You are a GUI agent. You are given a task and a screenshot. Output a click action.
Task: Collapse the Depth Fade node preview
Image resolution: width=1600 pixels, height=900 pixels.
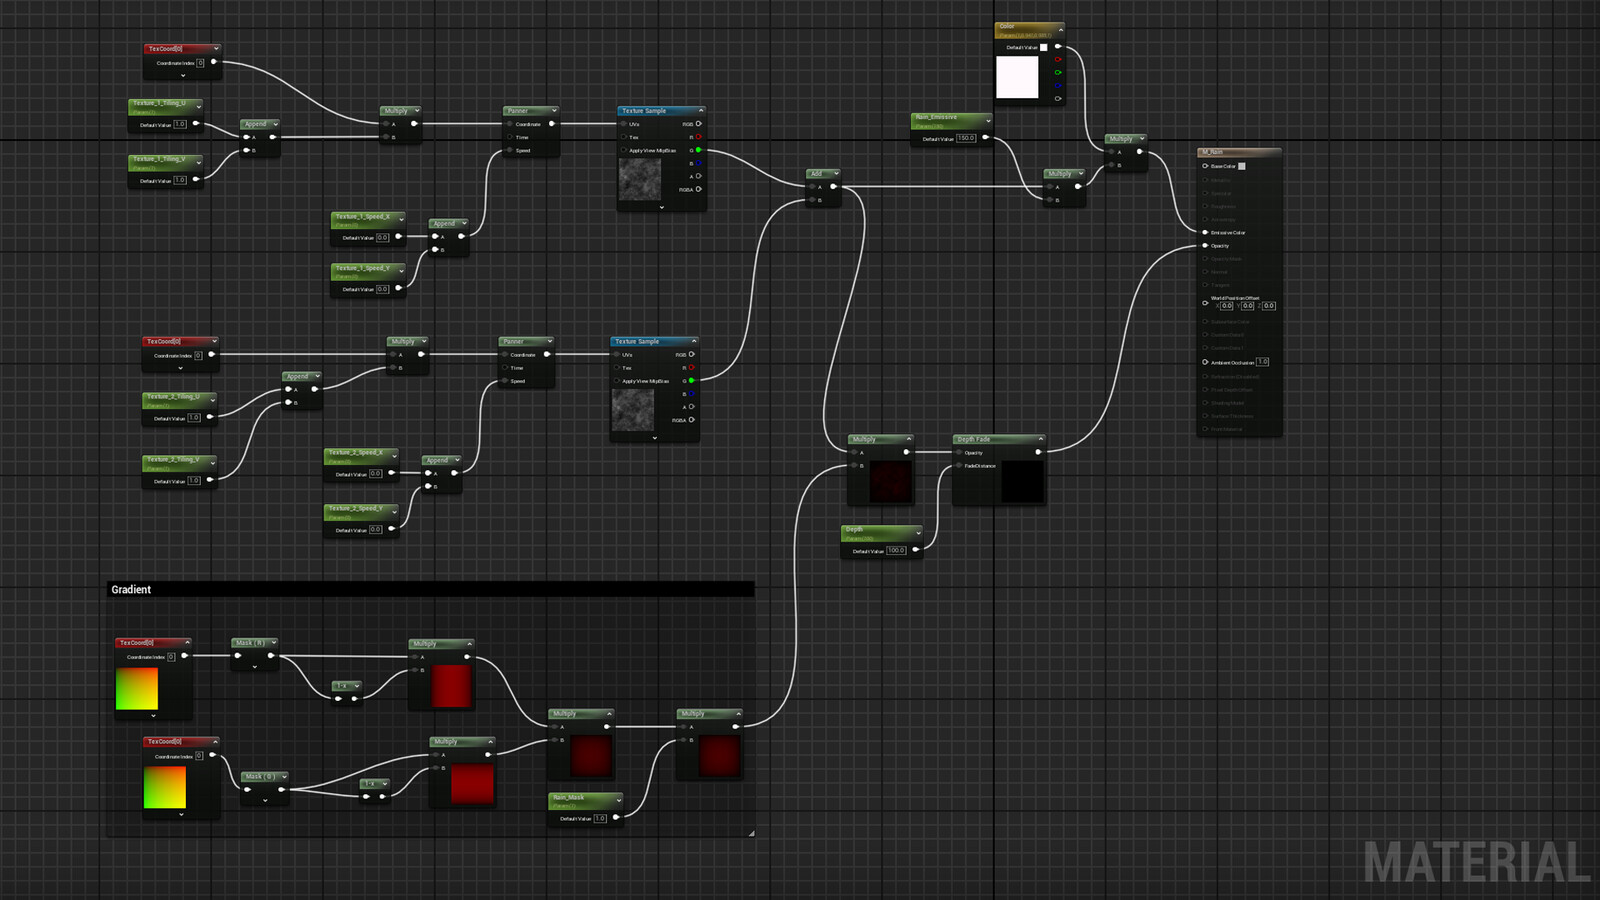click(1040, 439)
